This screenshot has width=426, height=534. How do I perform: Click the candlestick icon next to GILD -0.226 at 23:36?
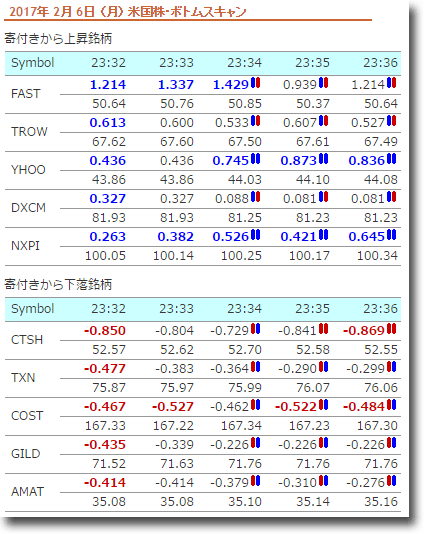[x=392, y=443]
